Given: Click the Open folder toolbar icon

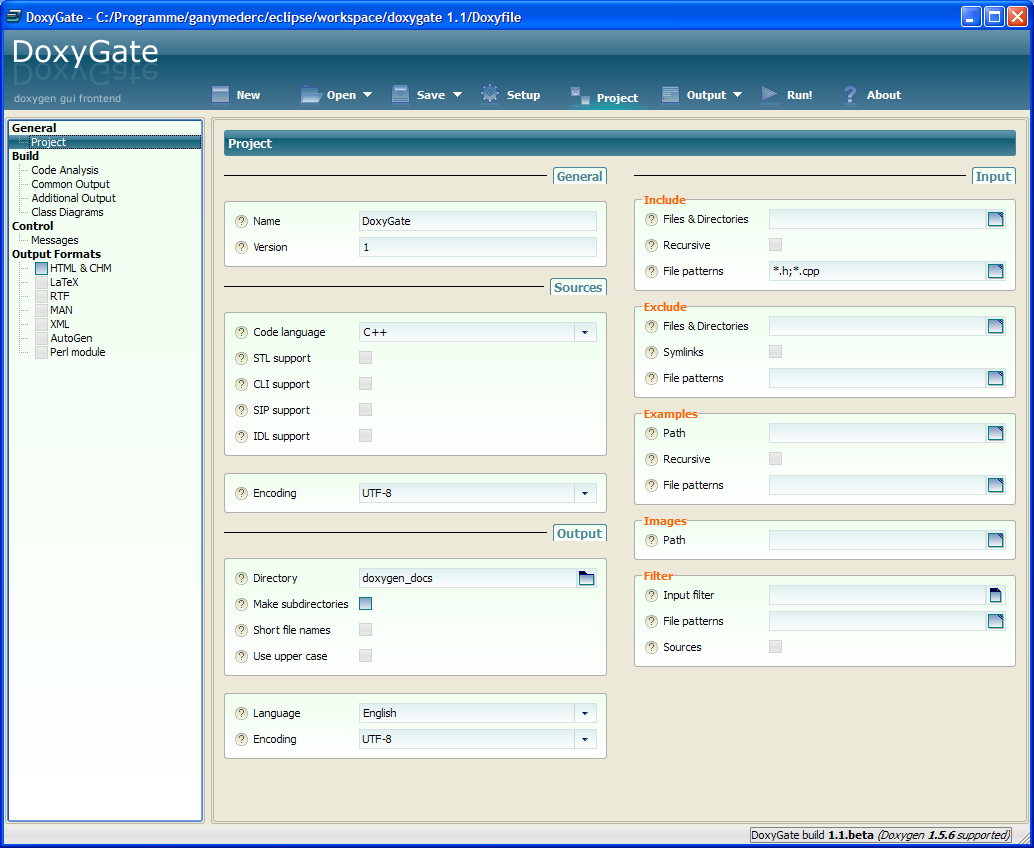Looking at the screenshot, I should coord(311,94).
